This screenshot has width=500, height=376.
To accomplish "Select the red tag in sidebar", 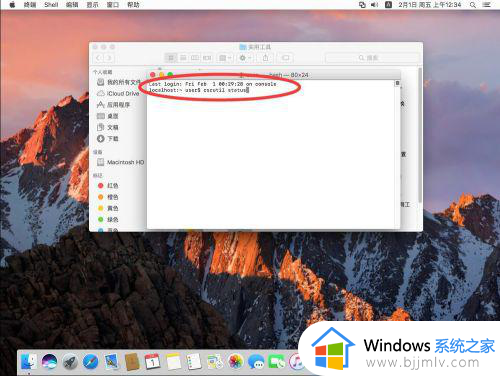I will (108, 186).
